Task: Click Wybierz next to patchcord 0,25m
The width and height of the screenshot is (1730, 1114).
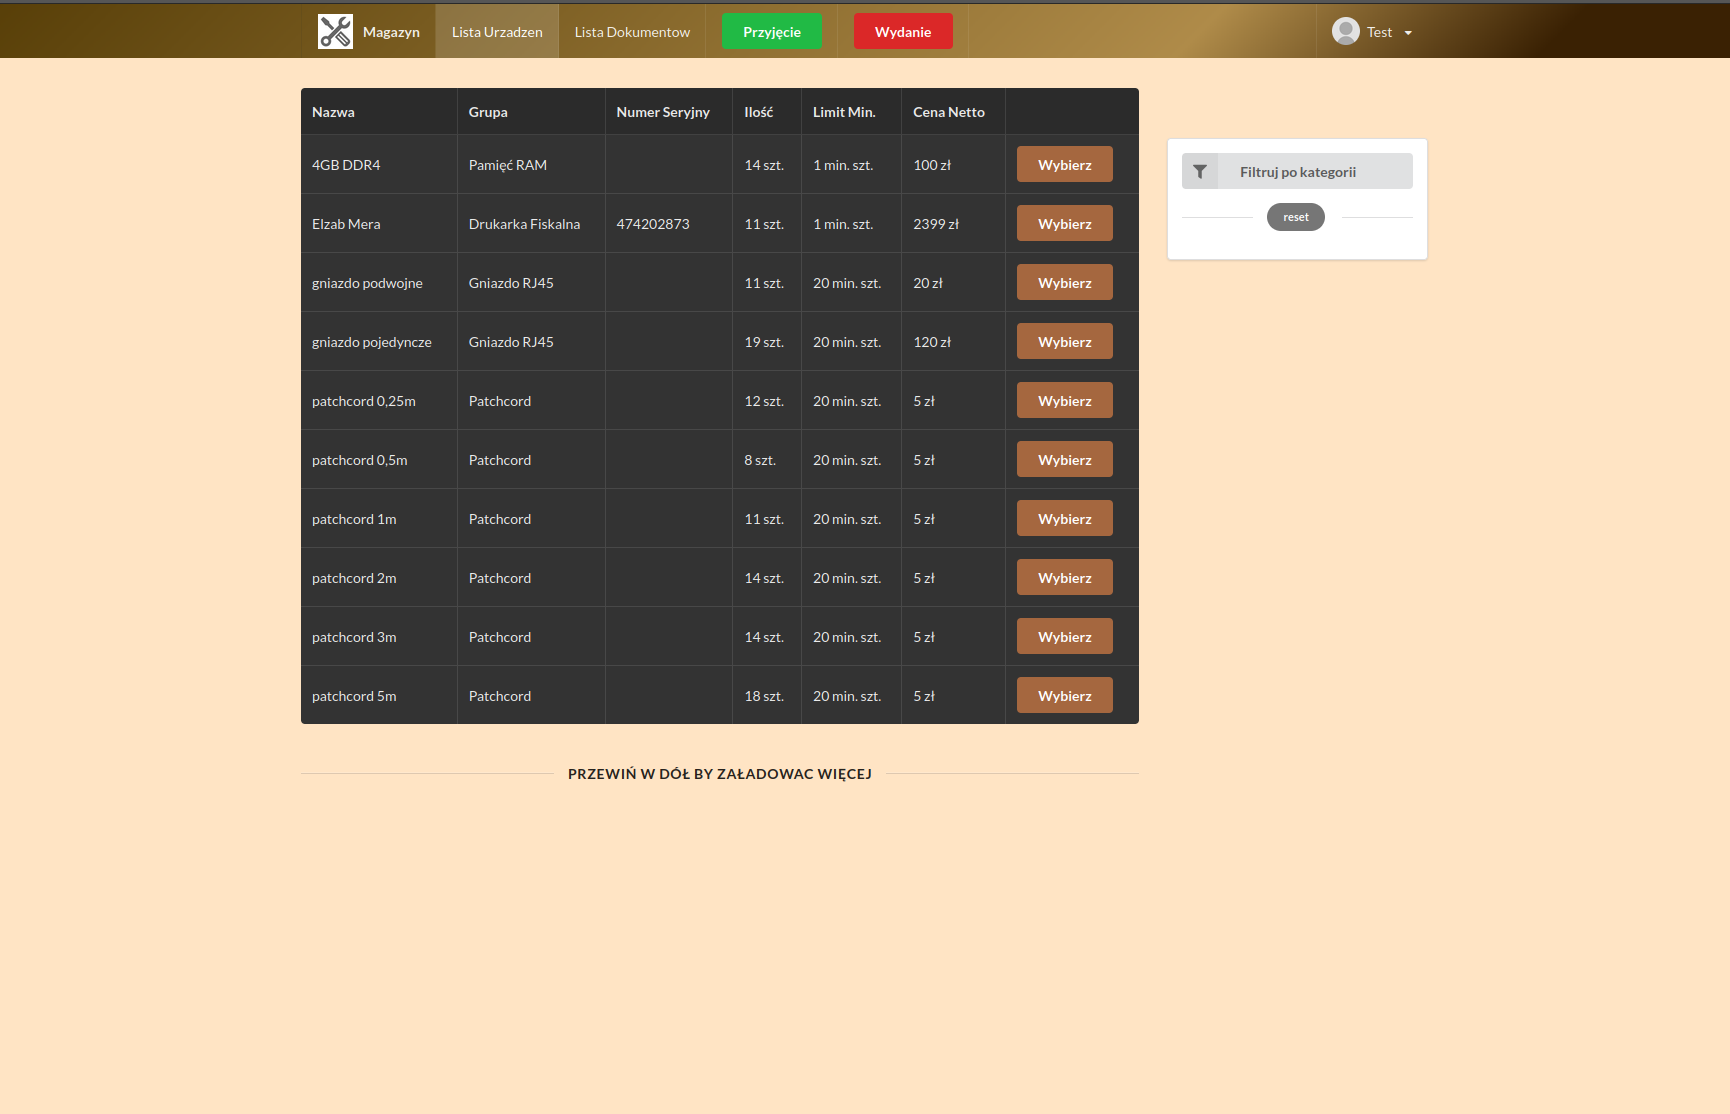Action: coord(1064,400)
